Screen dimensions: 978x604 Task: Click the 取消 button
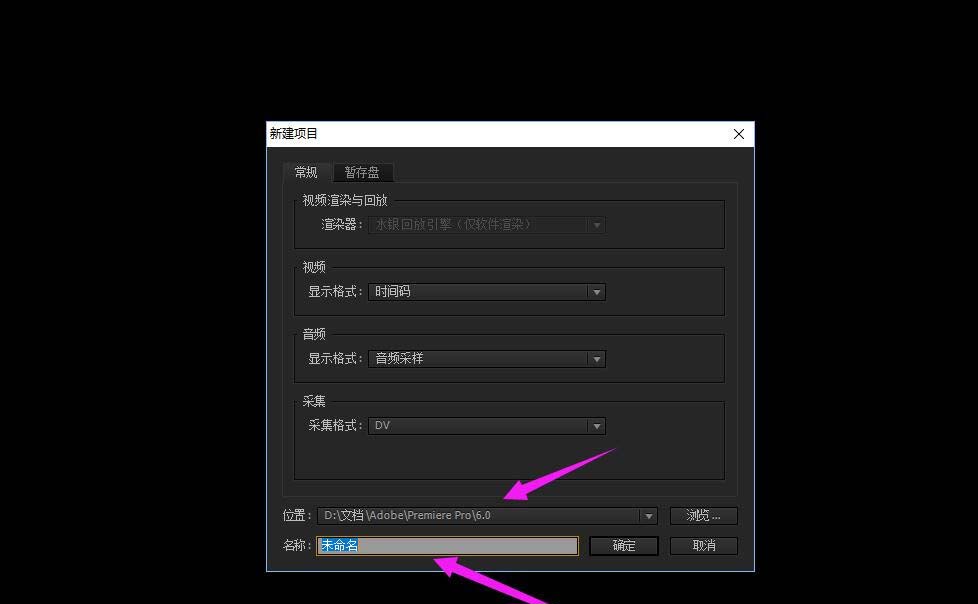pos(703,545)
